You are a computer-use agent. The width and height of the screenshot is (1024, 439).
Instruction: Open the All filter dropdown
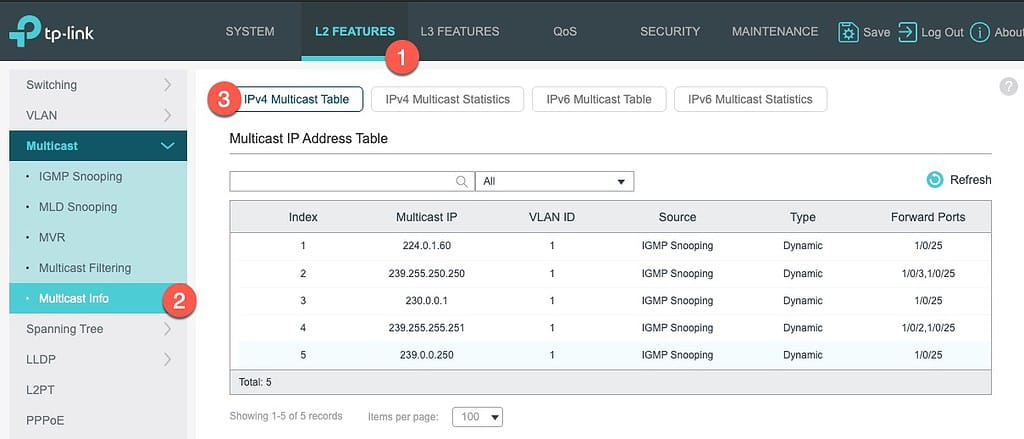coord(554,182)
